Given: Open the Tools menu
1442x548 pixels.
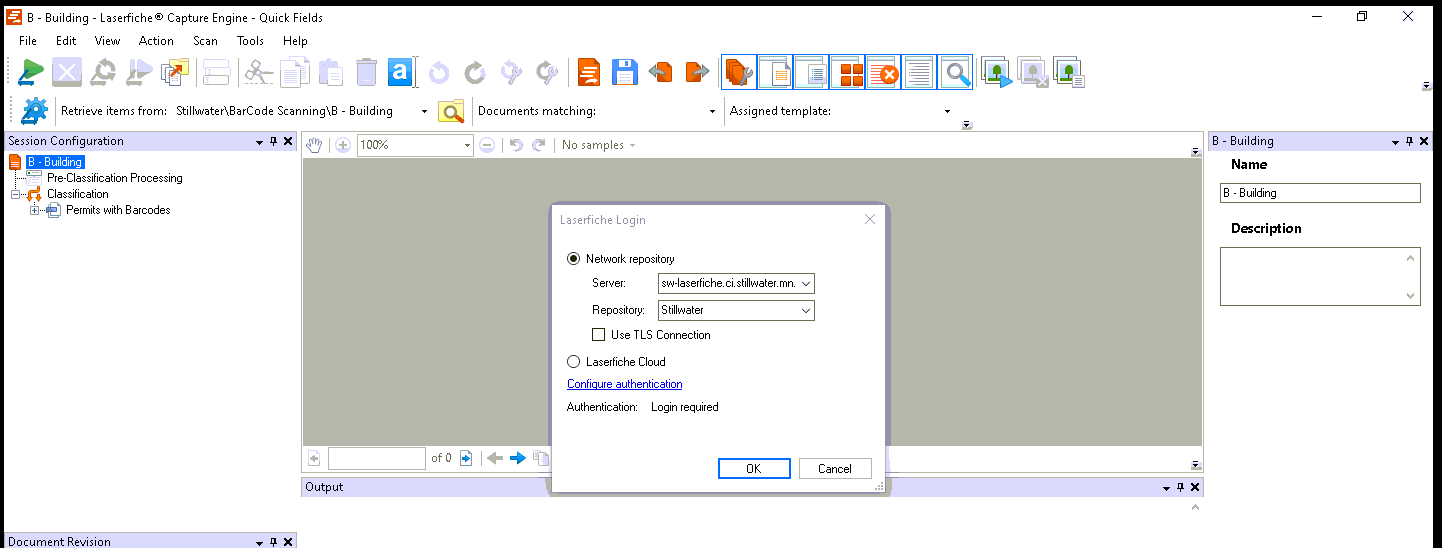Looking at the screenshot, I should point(251,41).
